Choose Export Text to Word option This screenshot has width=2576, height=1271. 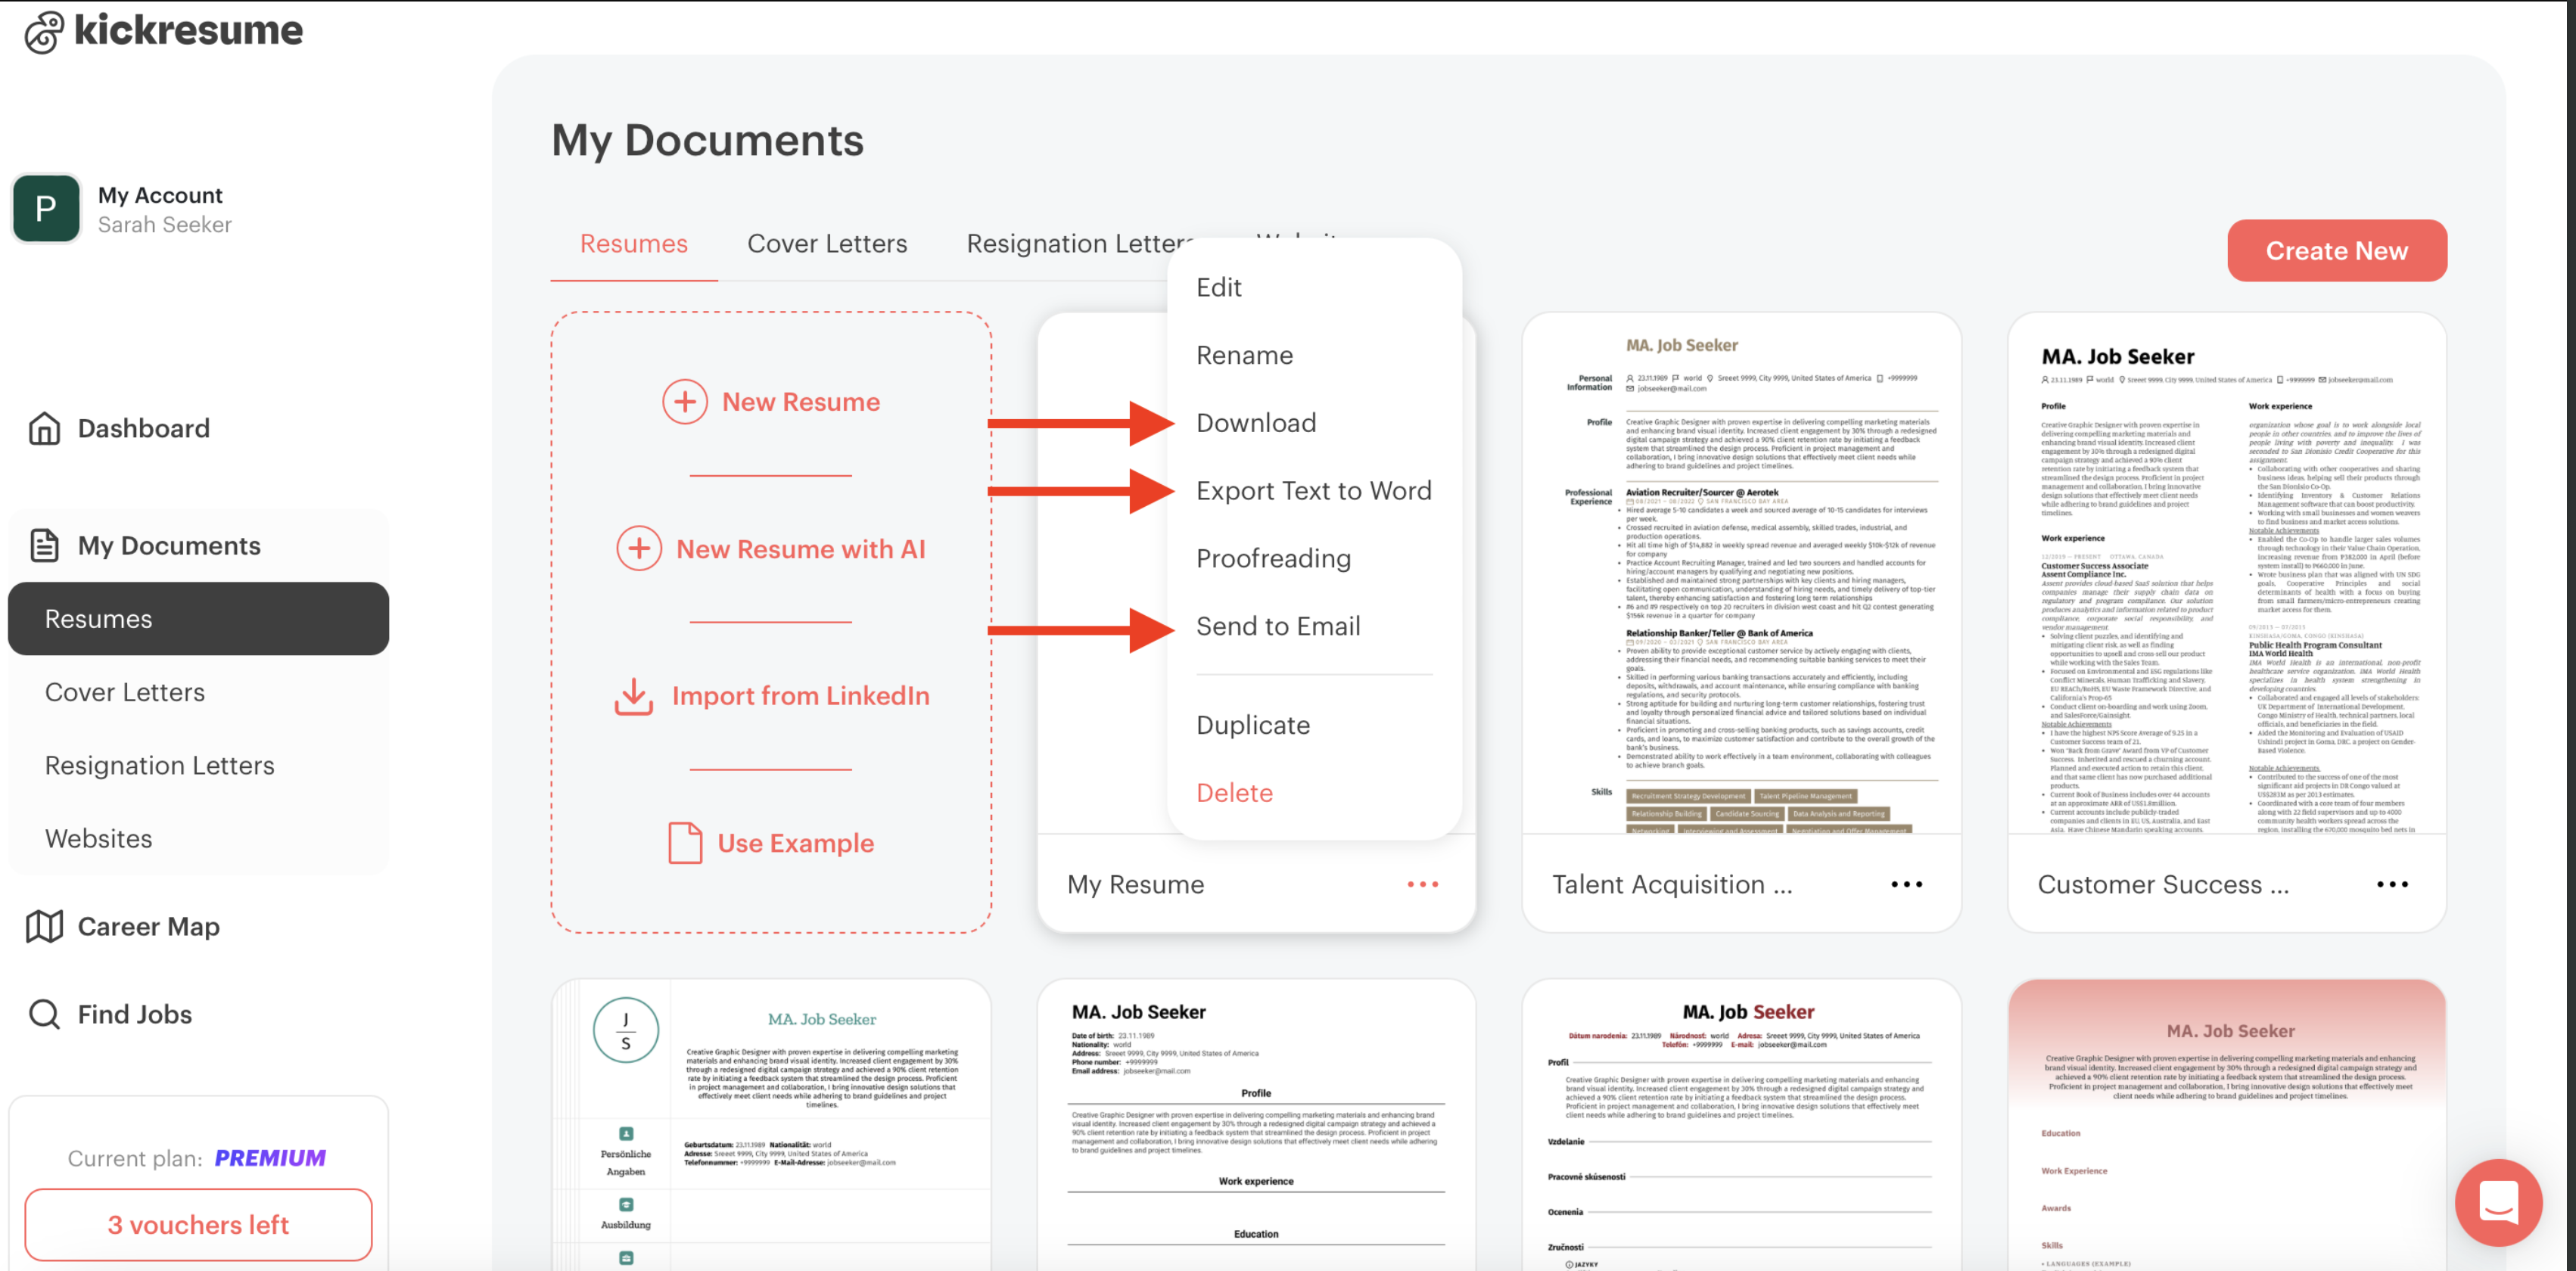pos(1313,491)
